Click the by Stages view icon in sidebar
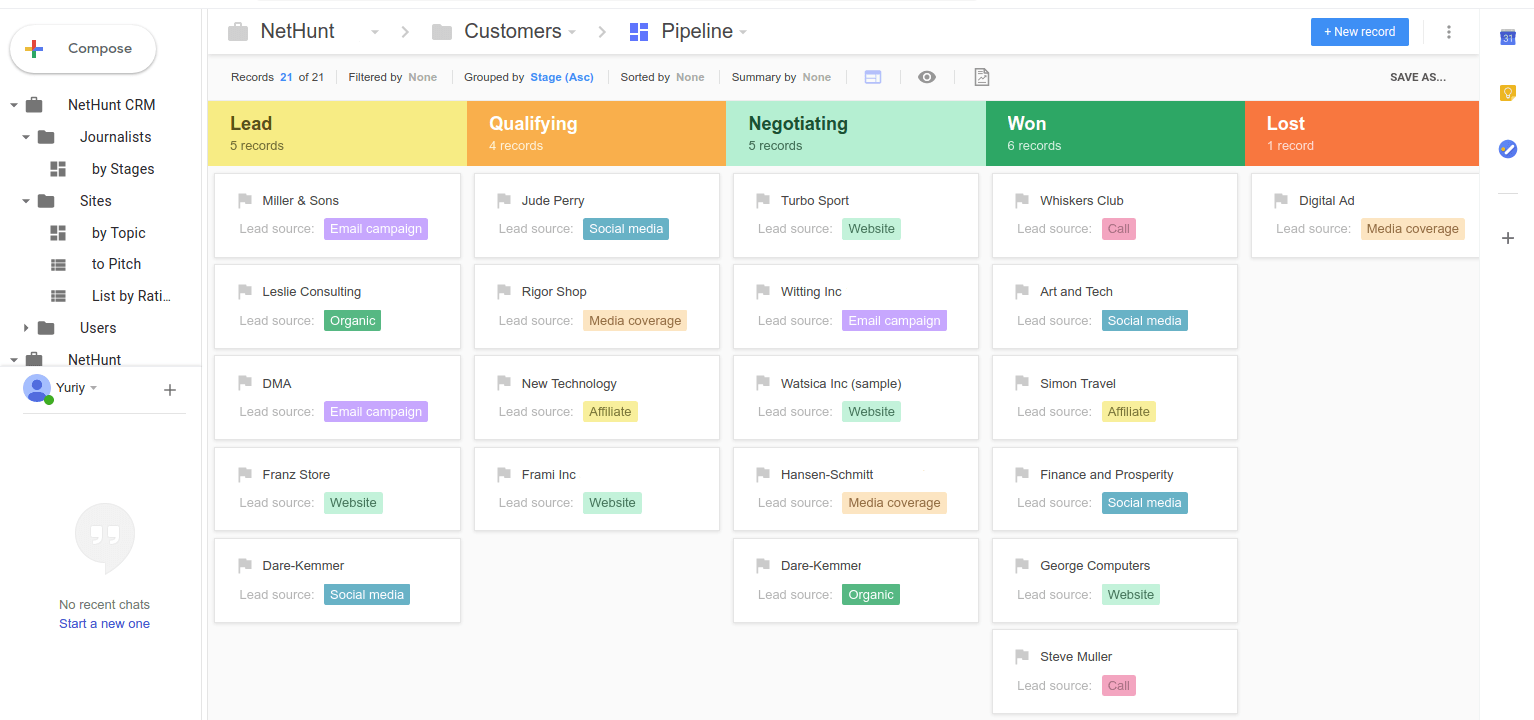Image resolution: width=1534 pixels, height=720 pixels. click(58, 169)
